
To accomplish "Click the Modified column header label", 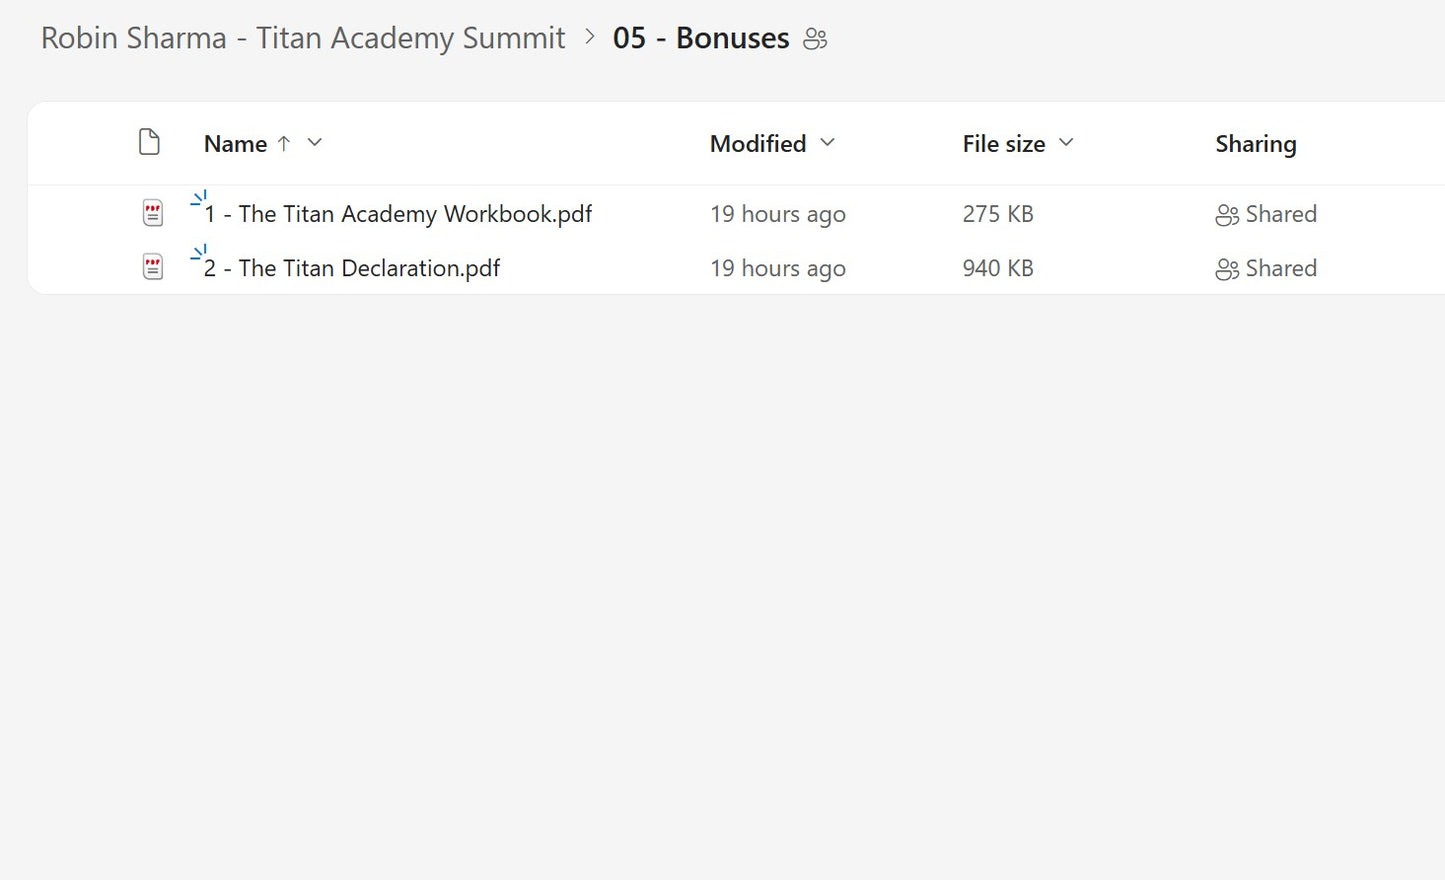I will [757, 143].
